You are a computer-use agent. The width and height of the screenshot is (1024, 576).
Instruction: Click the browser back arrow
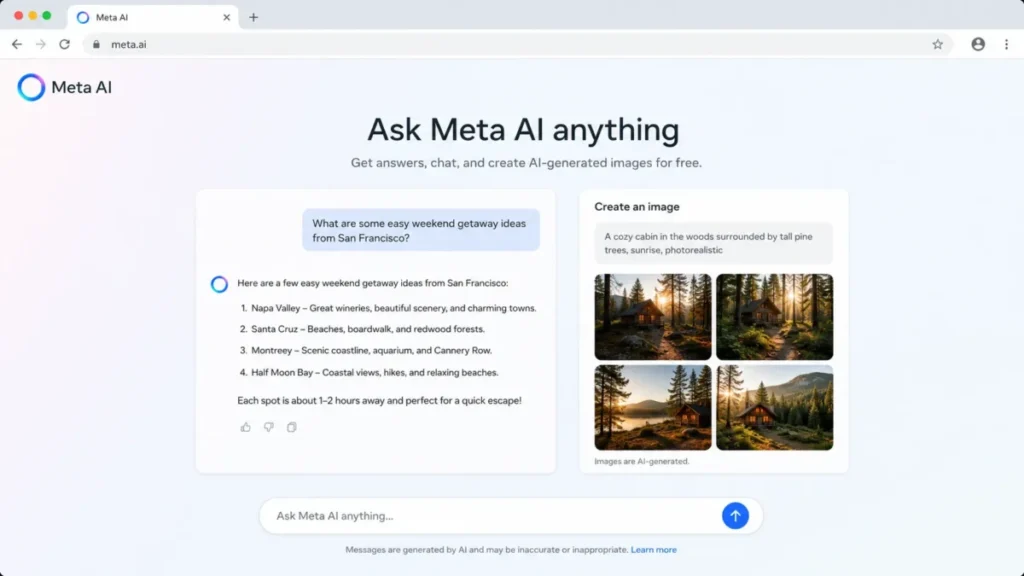click(x=17, y=44)
